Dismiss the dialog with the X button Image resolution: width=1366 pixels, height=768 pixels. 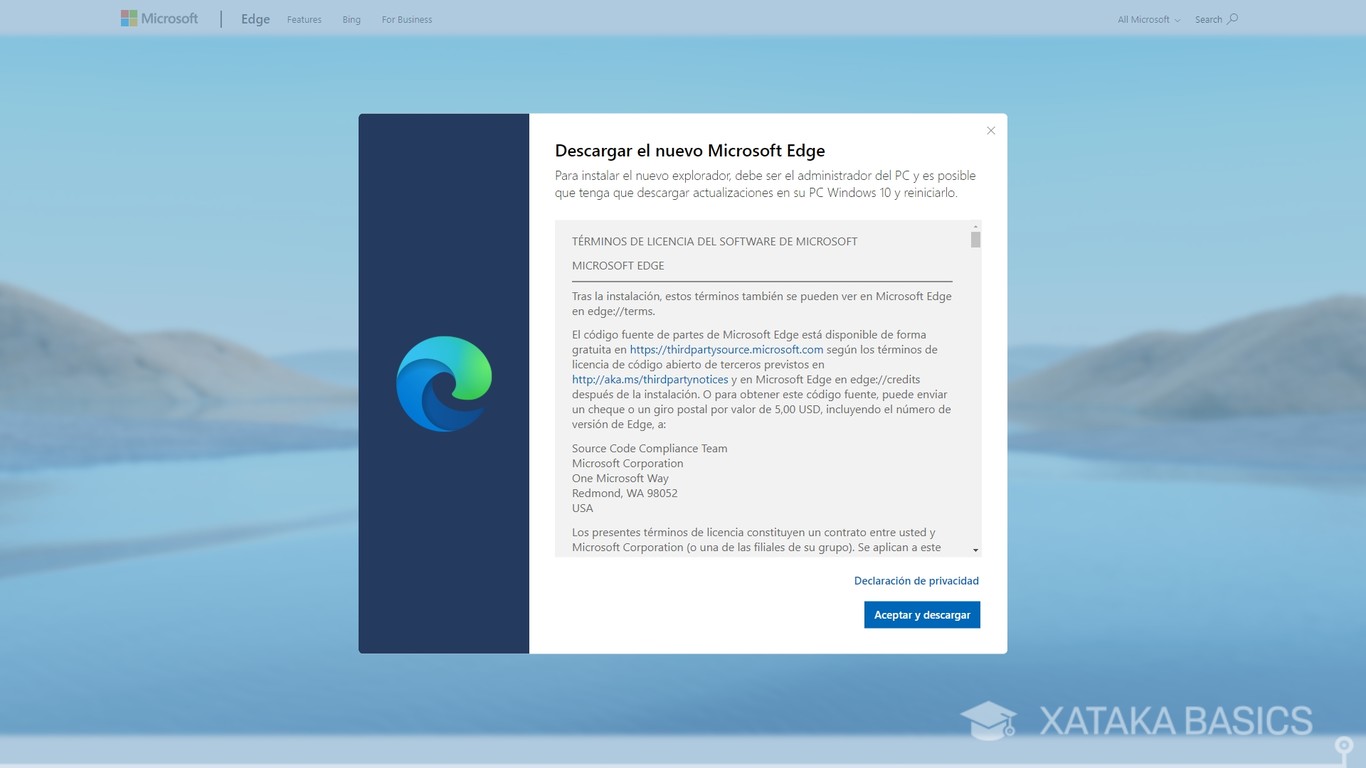pyautogui.click(x=990, y=130)
